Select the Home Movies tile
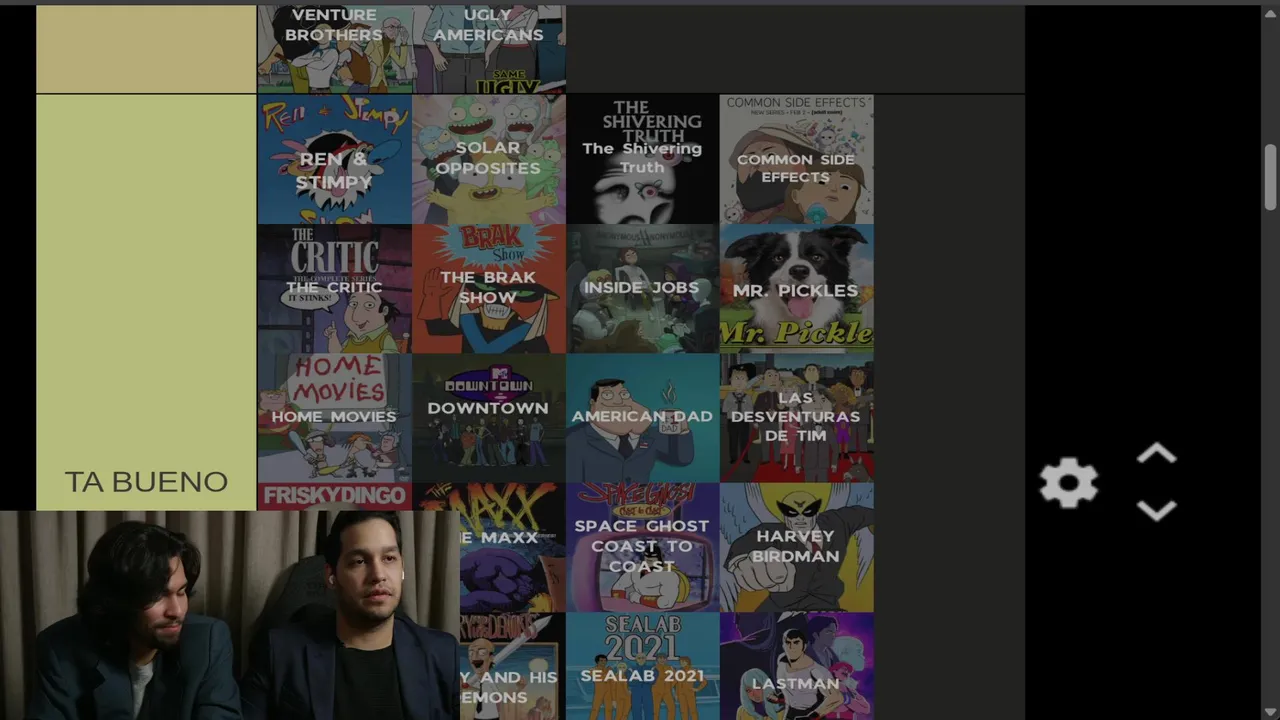The image size is (1280, 720). pyautogui.click(x=334, y=418)
